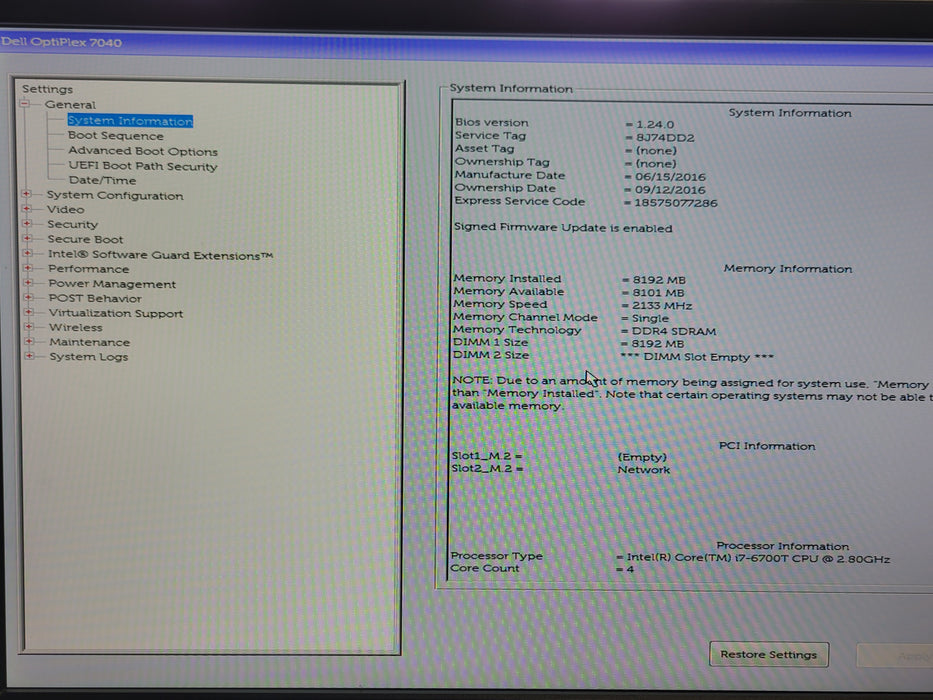Expand the POST Behavior section

click(28, 297)
